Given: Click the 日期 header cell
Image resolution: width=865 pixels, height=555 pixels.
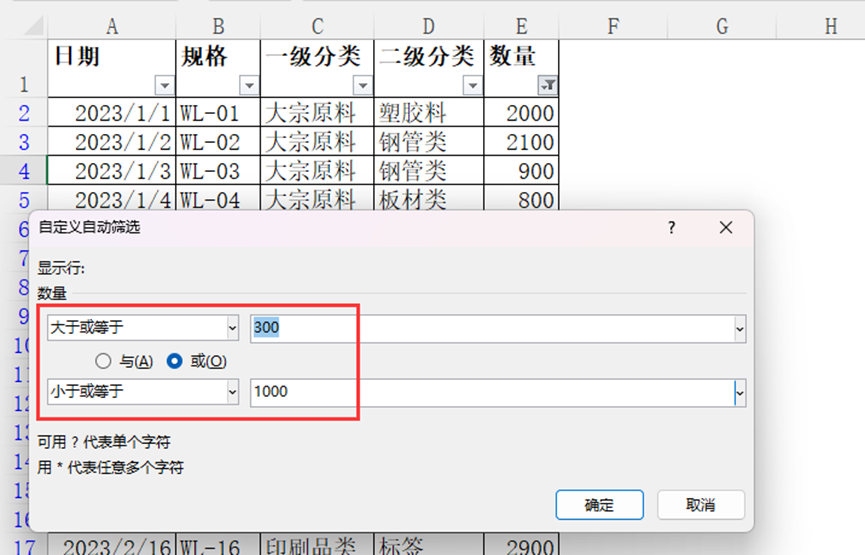Looking at the screenshot, I should [111, 68].
